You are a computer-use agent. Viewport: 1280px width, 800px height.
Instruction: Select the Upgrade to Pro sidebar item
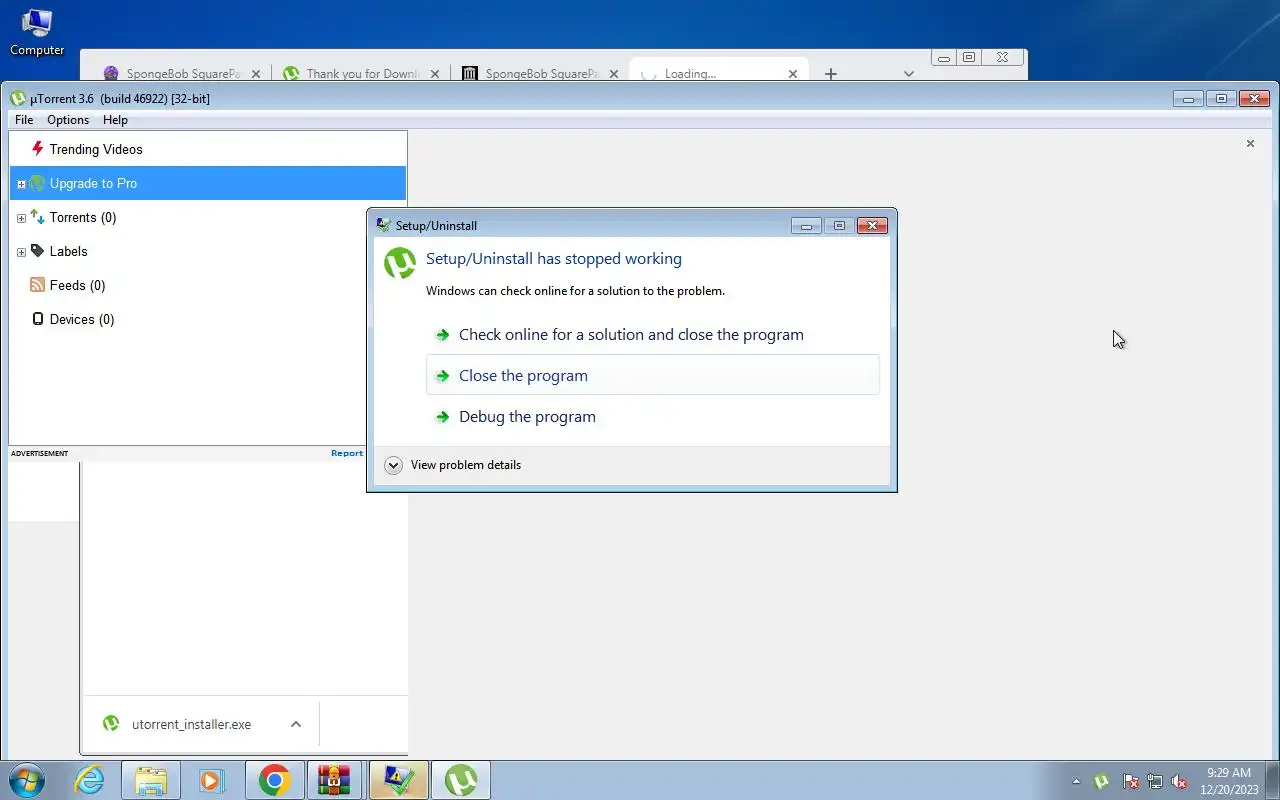click(x=208, y=183)
